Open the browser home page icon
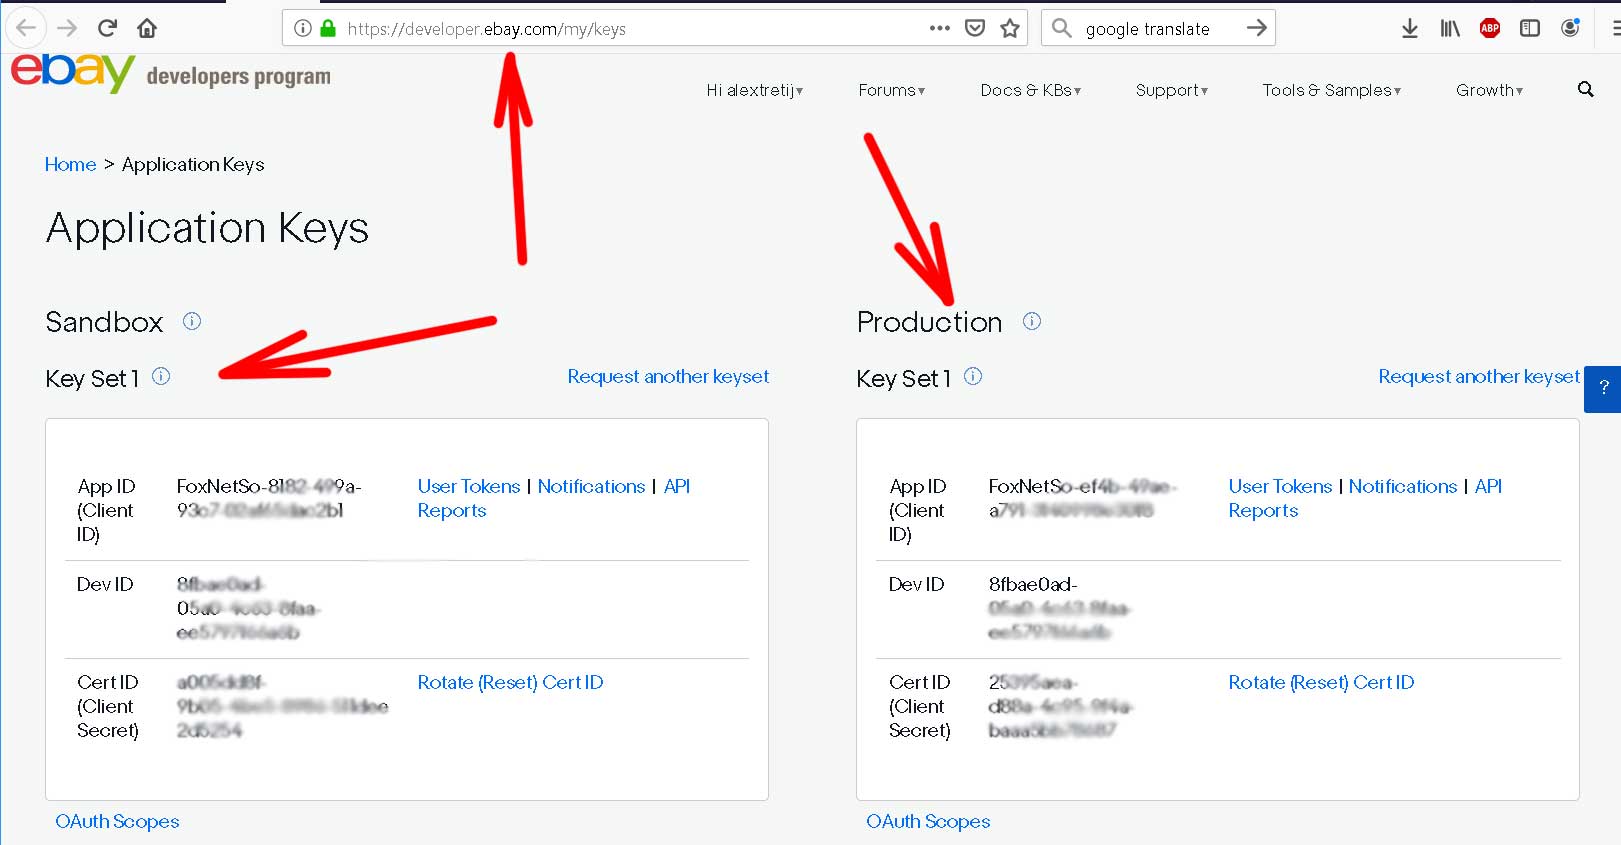 147,28
